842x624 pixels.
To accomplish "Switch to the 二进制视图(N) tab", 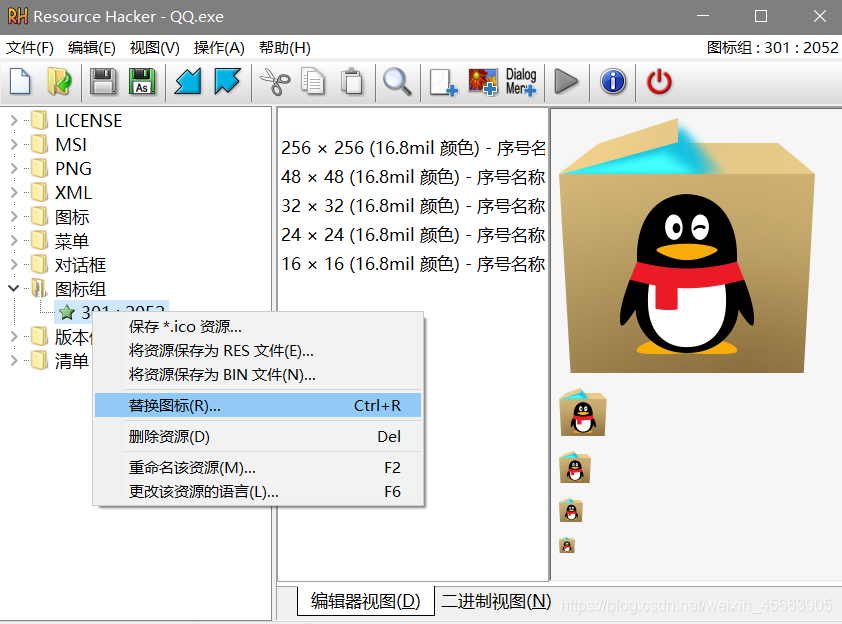I will tap(496, 601).
